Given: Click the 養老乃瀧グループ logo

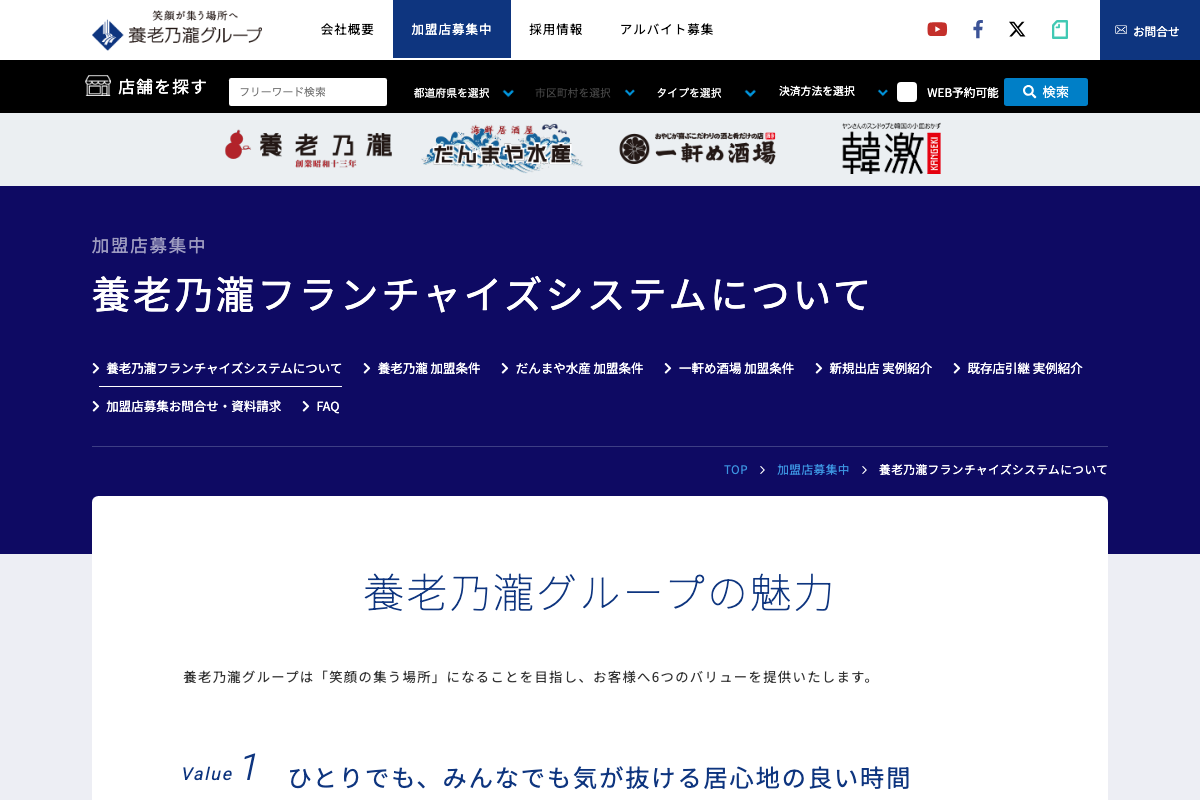Looking at the screenshot, I should [x=177, y=30].
